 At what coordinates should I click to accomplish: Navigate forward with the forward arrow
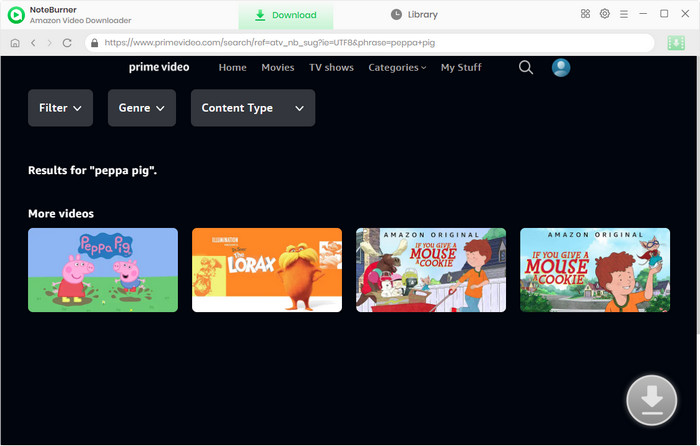(x=50, y=43)
